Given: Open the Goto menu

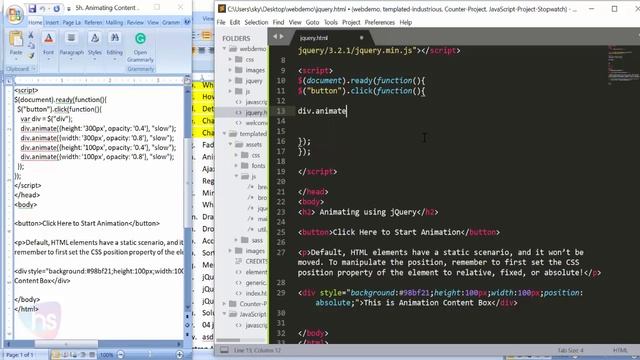Looking at the screenshot, I should click(x=312, y=22).
